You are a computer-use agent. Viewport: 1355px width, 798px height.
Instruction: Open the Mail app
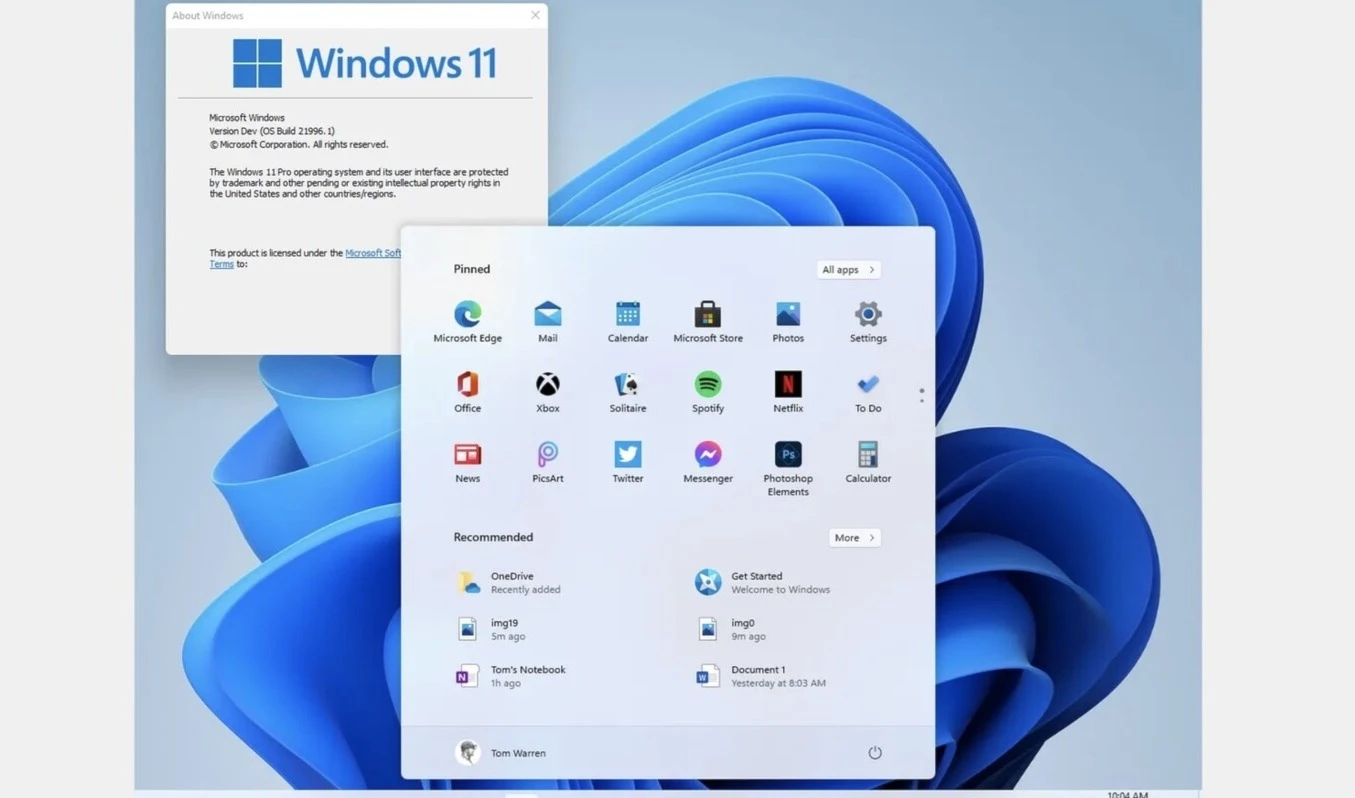pos(547,313)
